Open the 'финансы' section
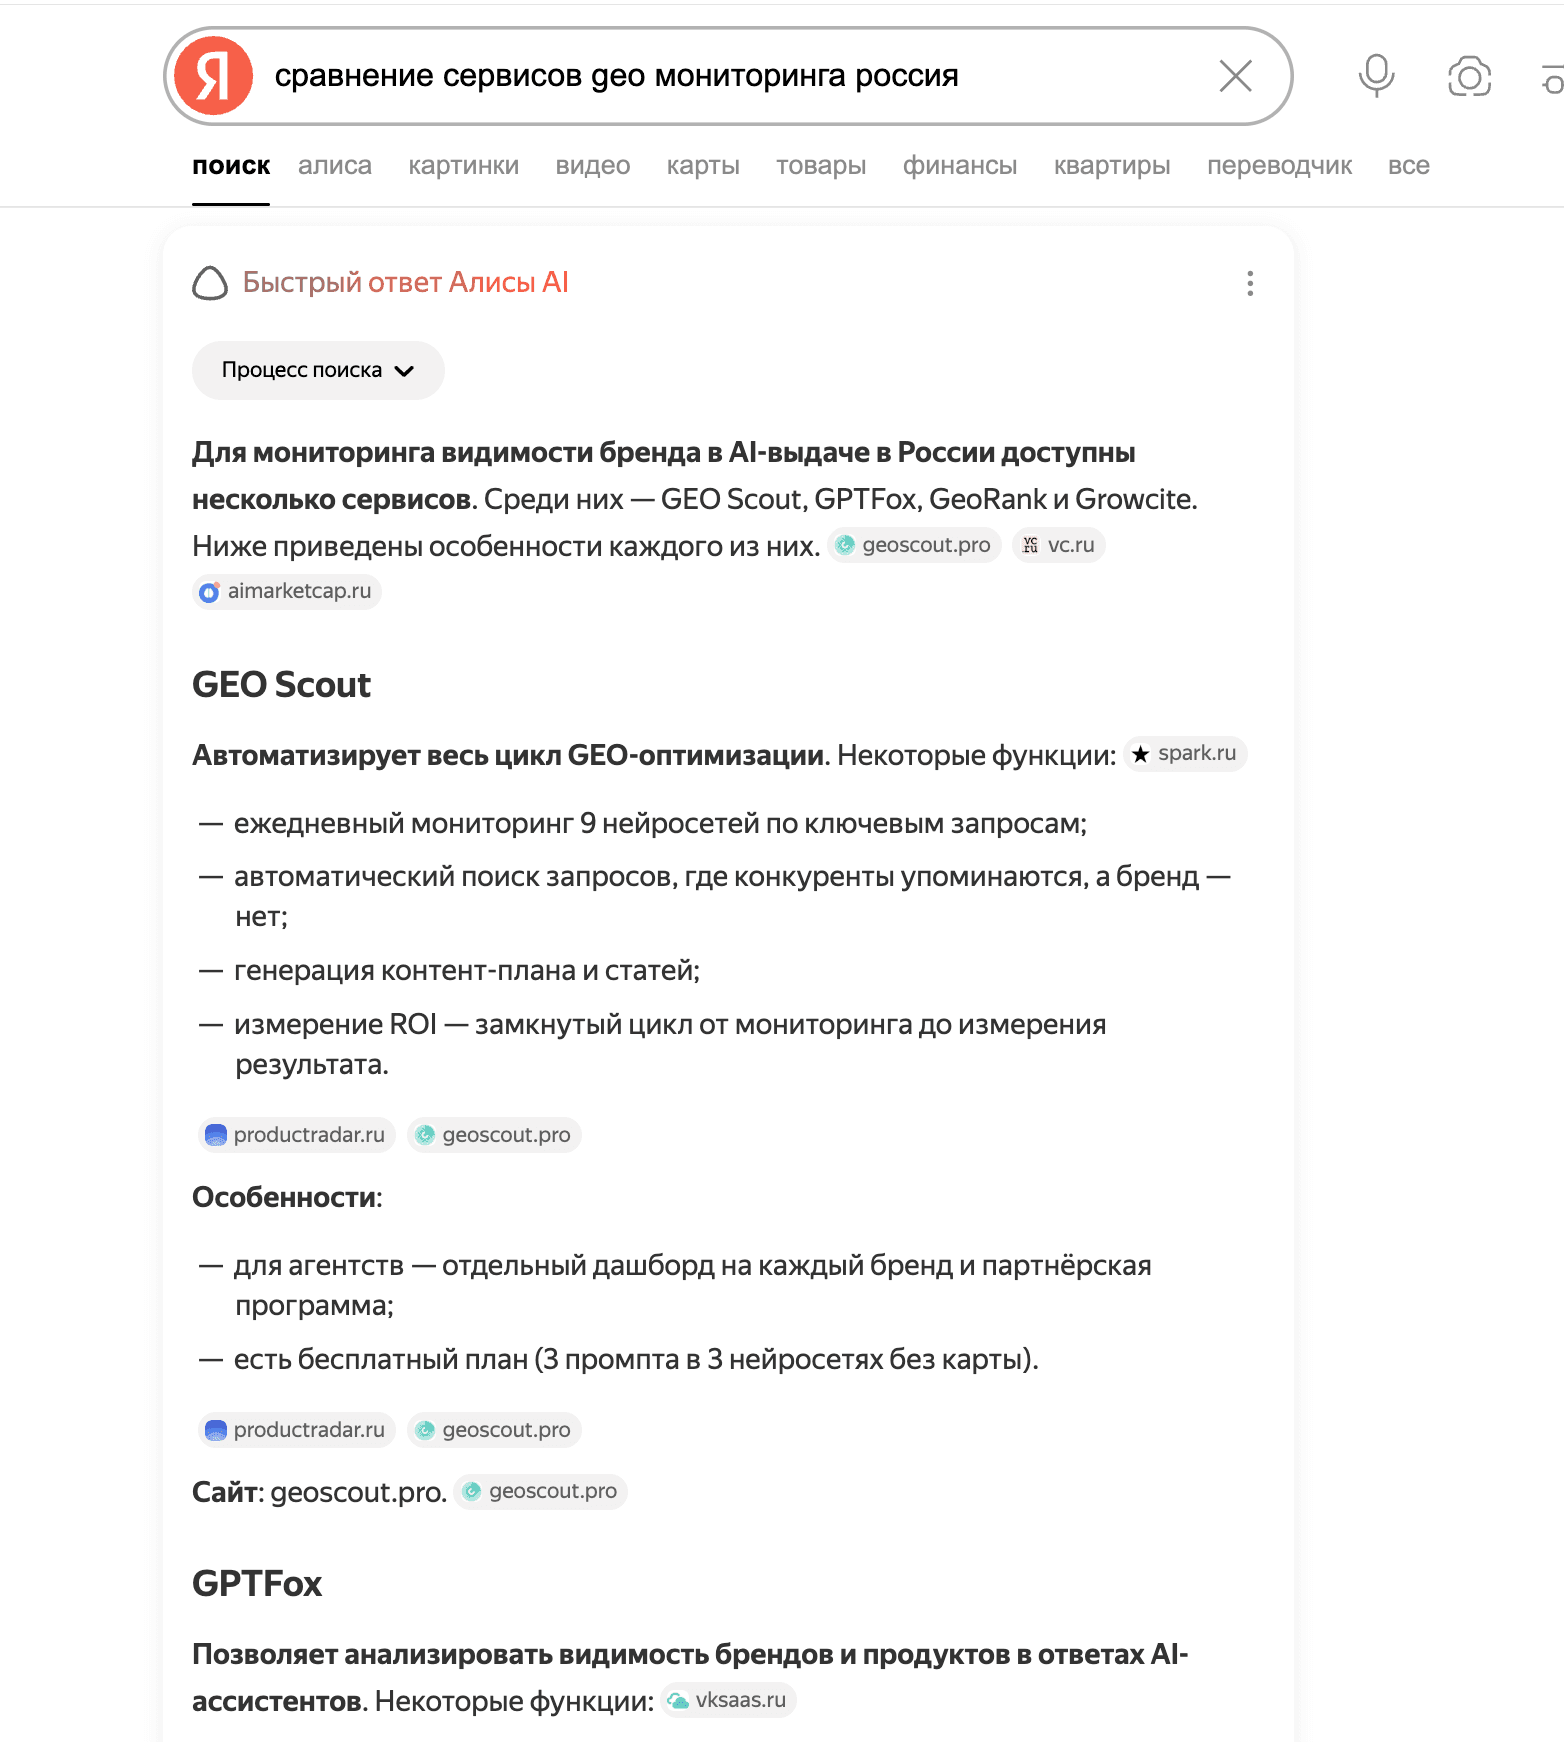Screen dimensions: 1564x1742 point(958,165)
